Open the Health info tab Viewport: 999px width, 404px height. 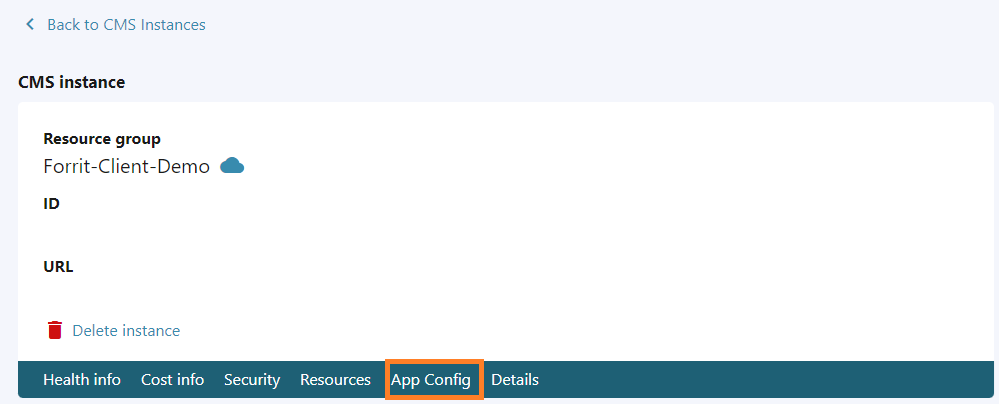82,380
